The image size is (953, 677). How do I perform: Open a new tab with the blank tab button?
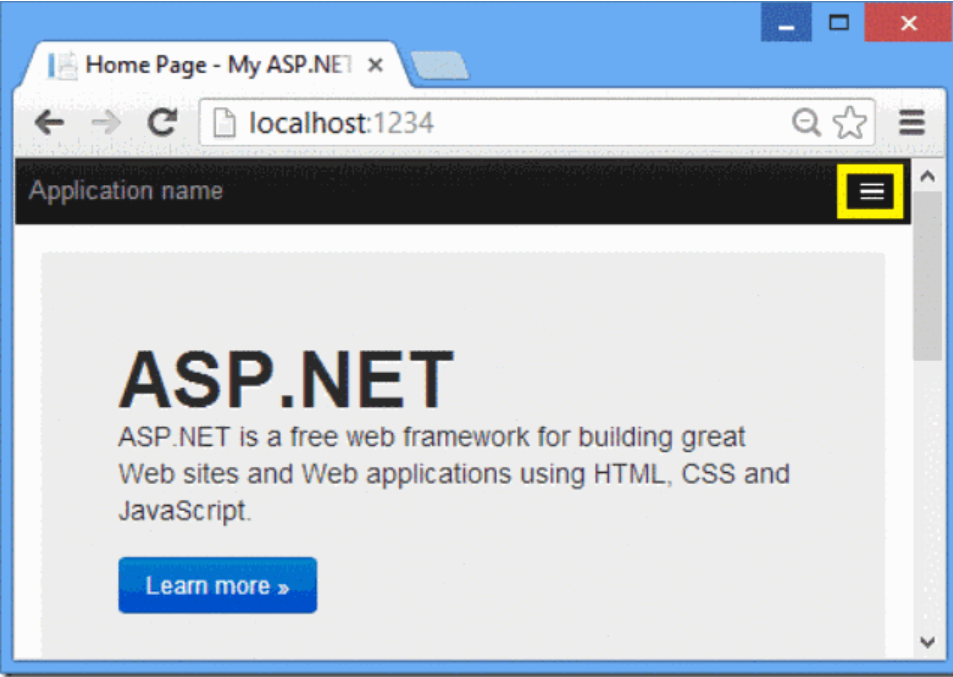tap(438, 67)
